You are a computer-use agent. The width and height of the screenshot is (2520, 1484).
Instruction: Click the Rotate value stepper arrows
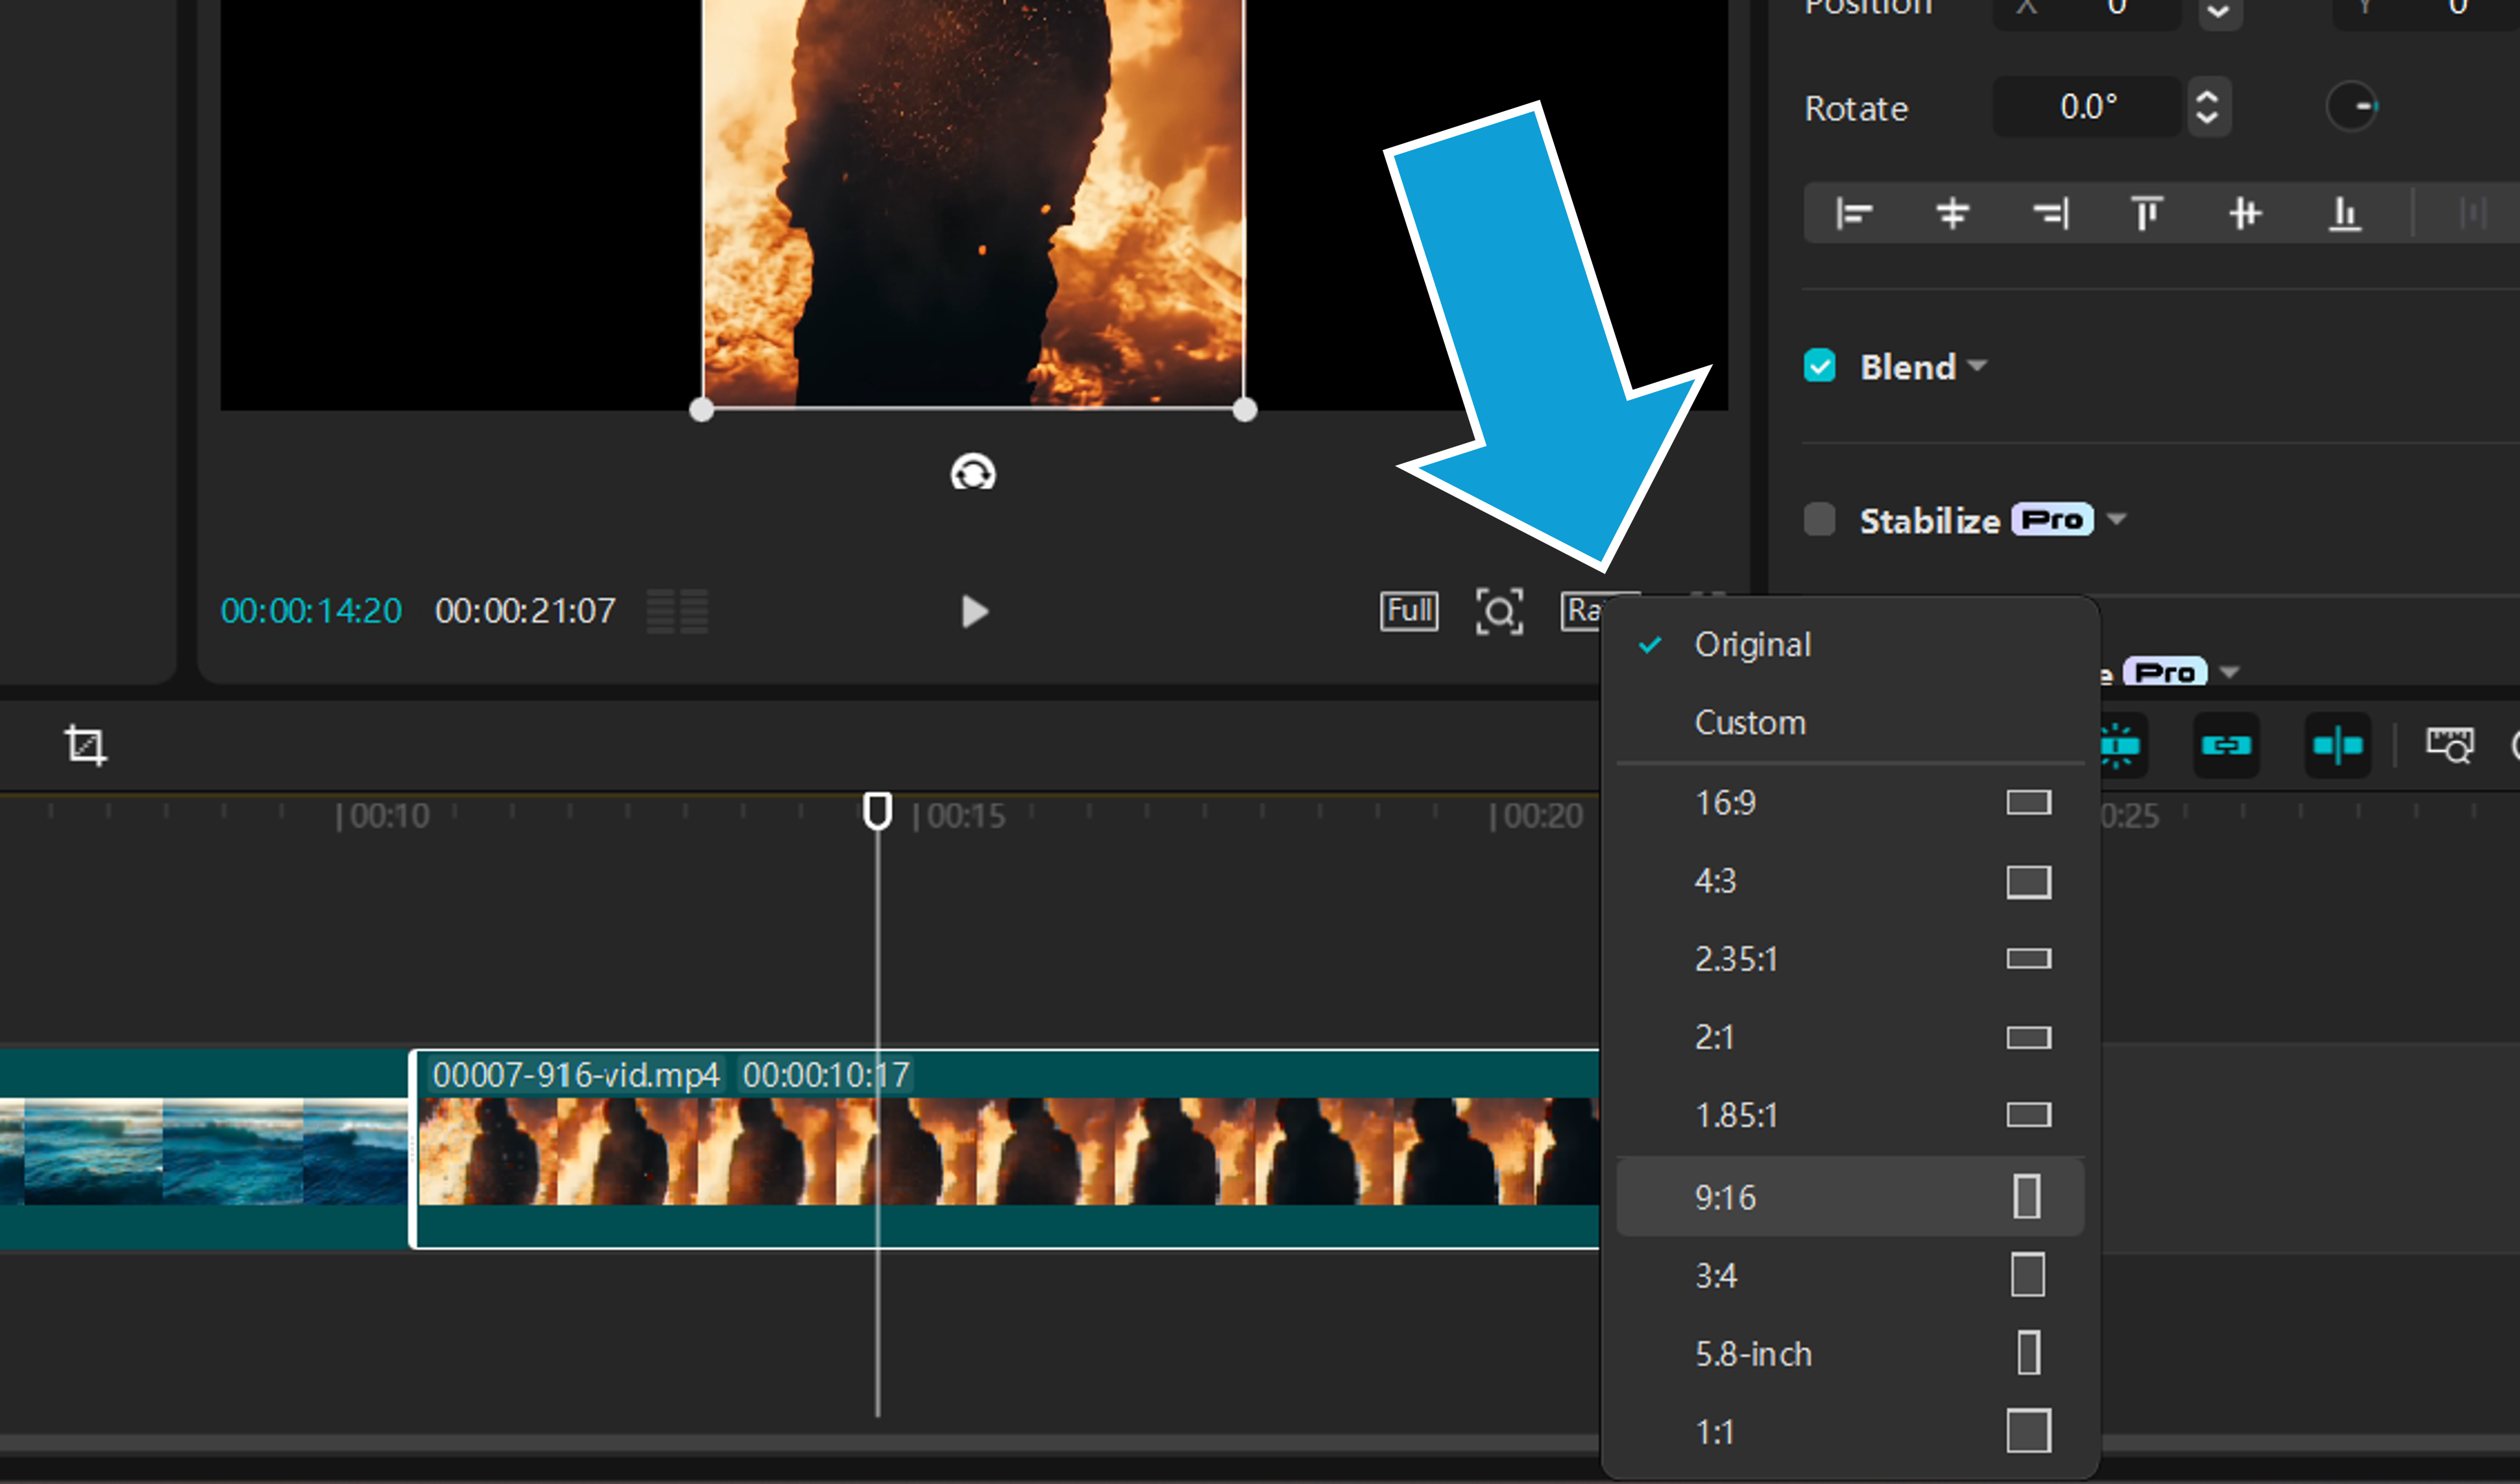[x=2207, y=107]
